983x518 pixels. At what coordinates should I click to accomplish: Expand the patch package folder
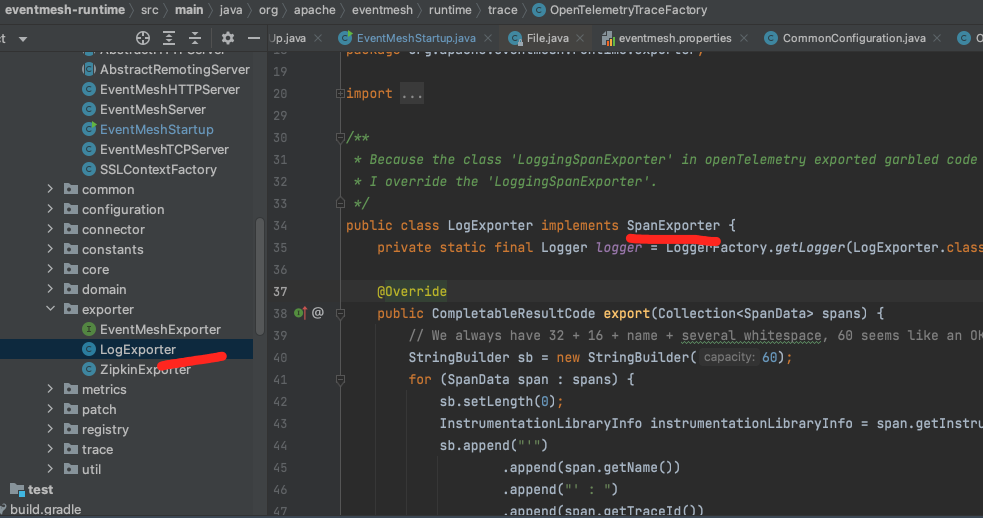(50, 409)
